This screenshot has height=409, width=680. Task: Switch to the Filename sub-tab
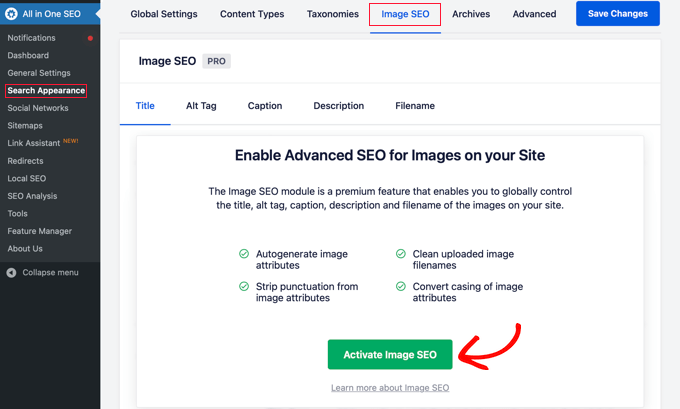coord(415,106)
